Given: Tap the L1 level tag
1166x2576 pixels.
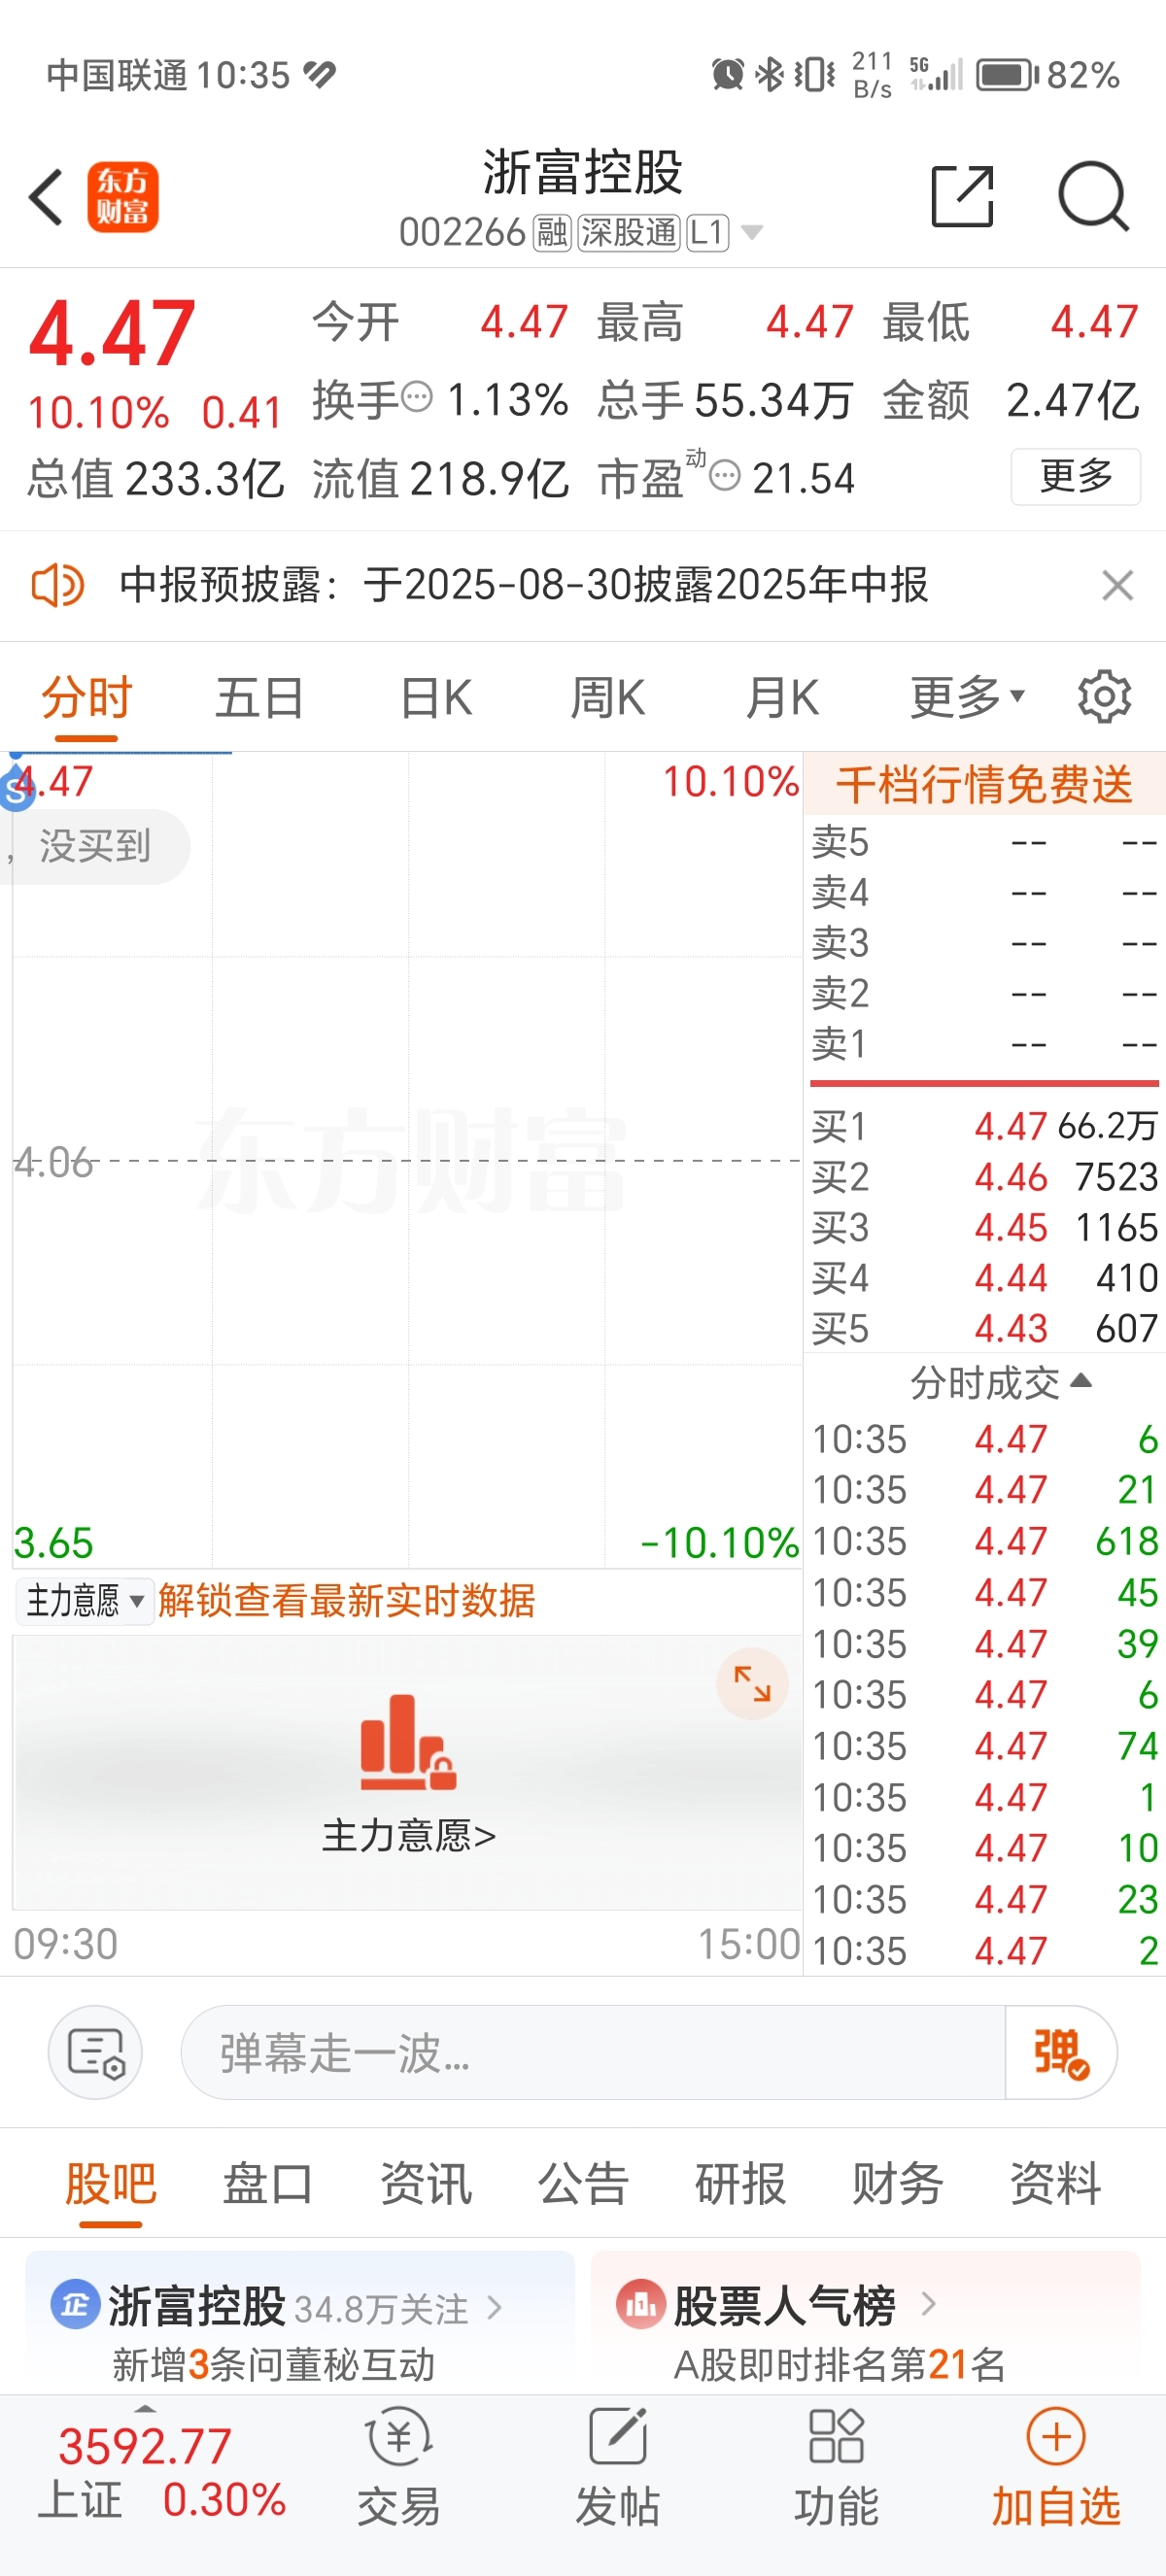Looking at the screenshot, I should (x=707, y=233).
